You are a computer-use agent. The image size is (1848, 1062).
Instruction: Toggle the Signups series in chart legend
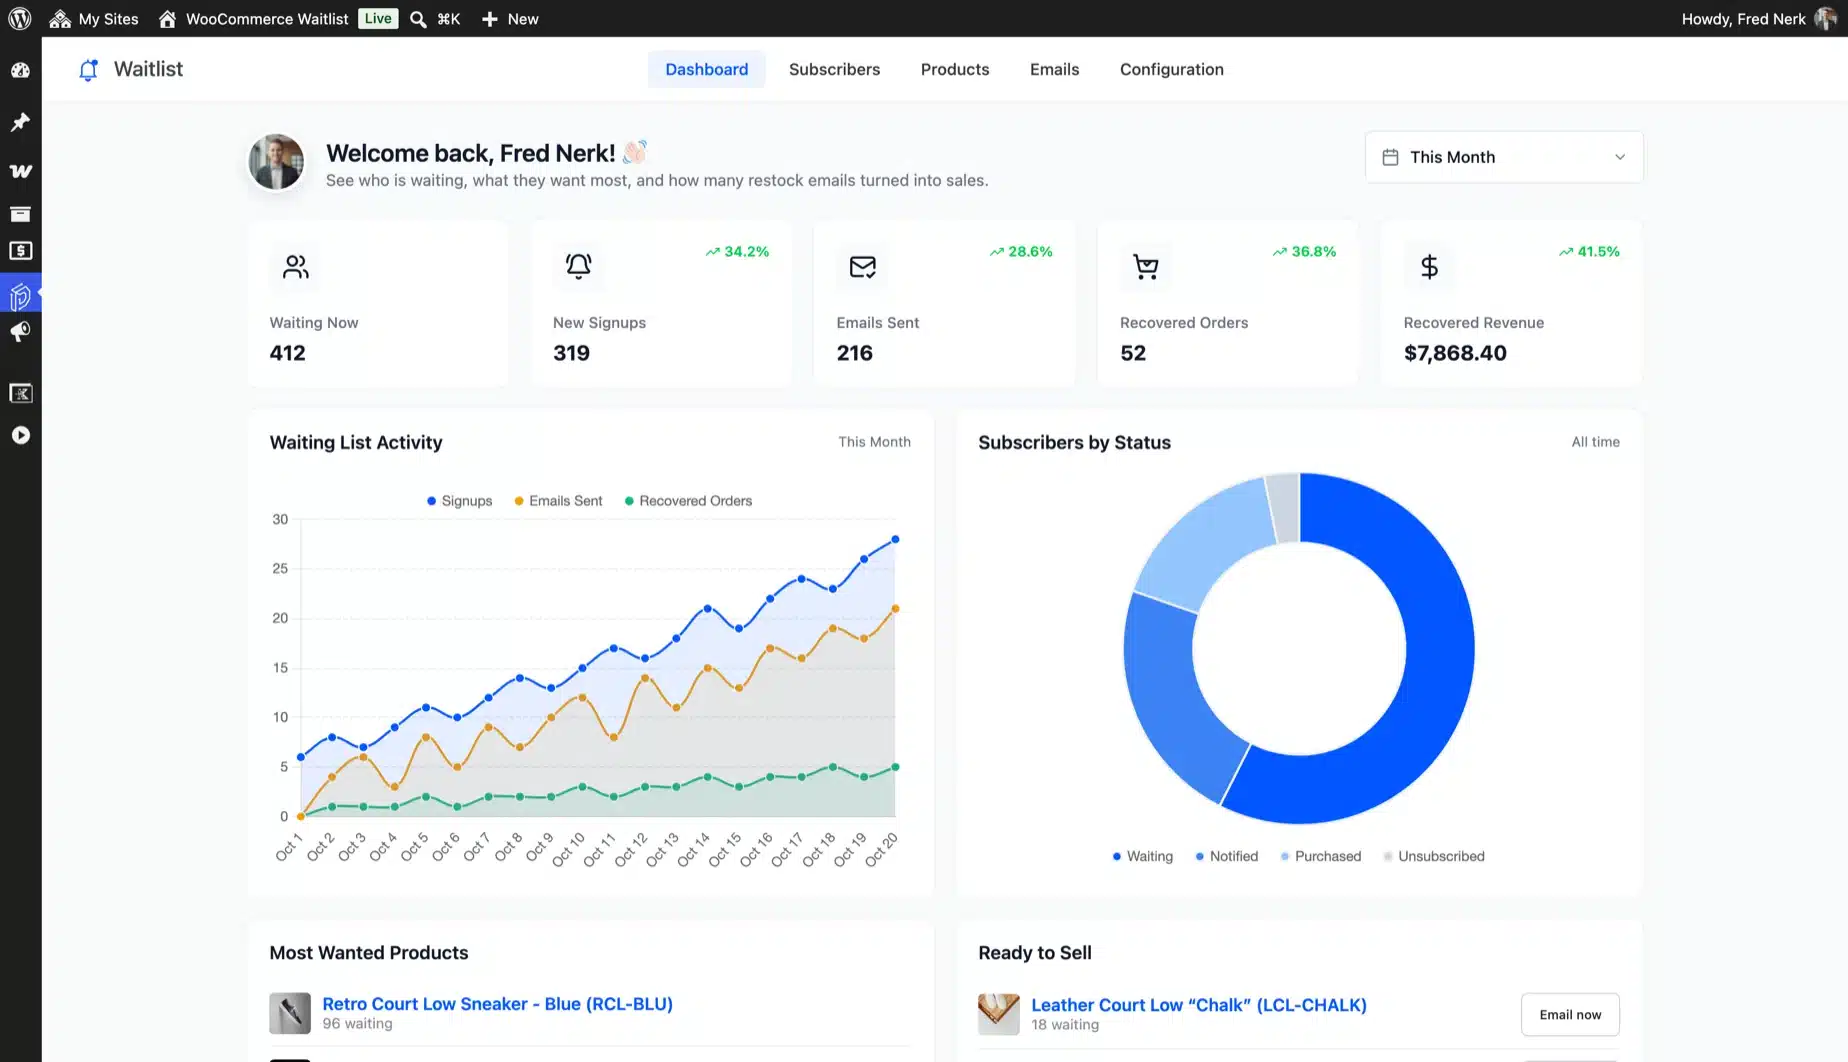tap(460, 501)
